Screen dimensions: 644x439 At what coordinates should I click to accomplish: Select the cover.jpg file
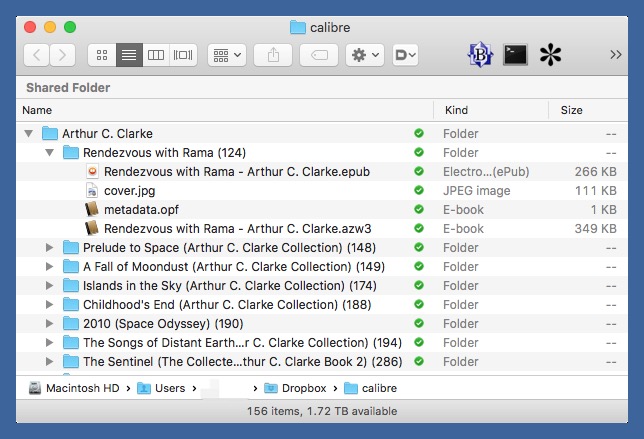(x=129, y=191)
